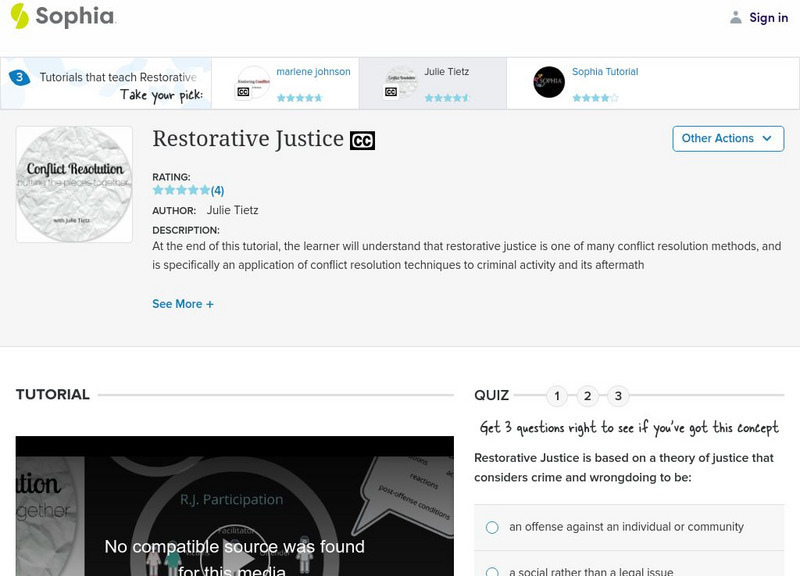Select quiz step 2 marker

pyautogui.click(x=587, y=394)
